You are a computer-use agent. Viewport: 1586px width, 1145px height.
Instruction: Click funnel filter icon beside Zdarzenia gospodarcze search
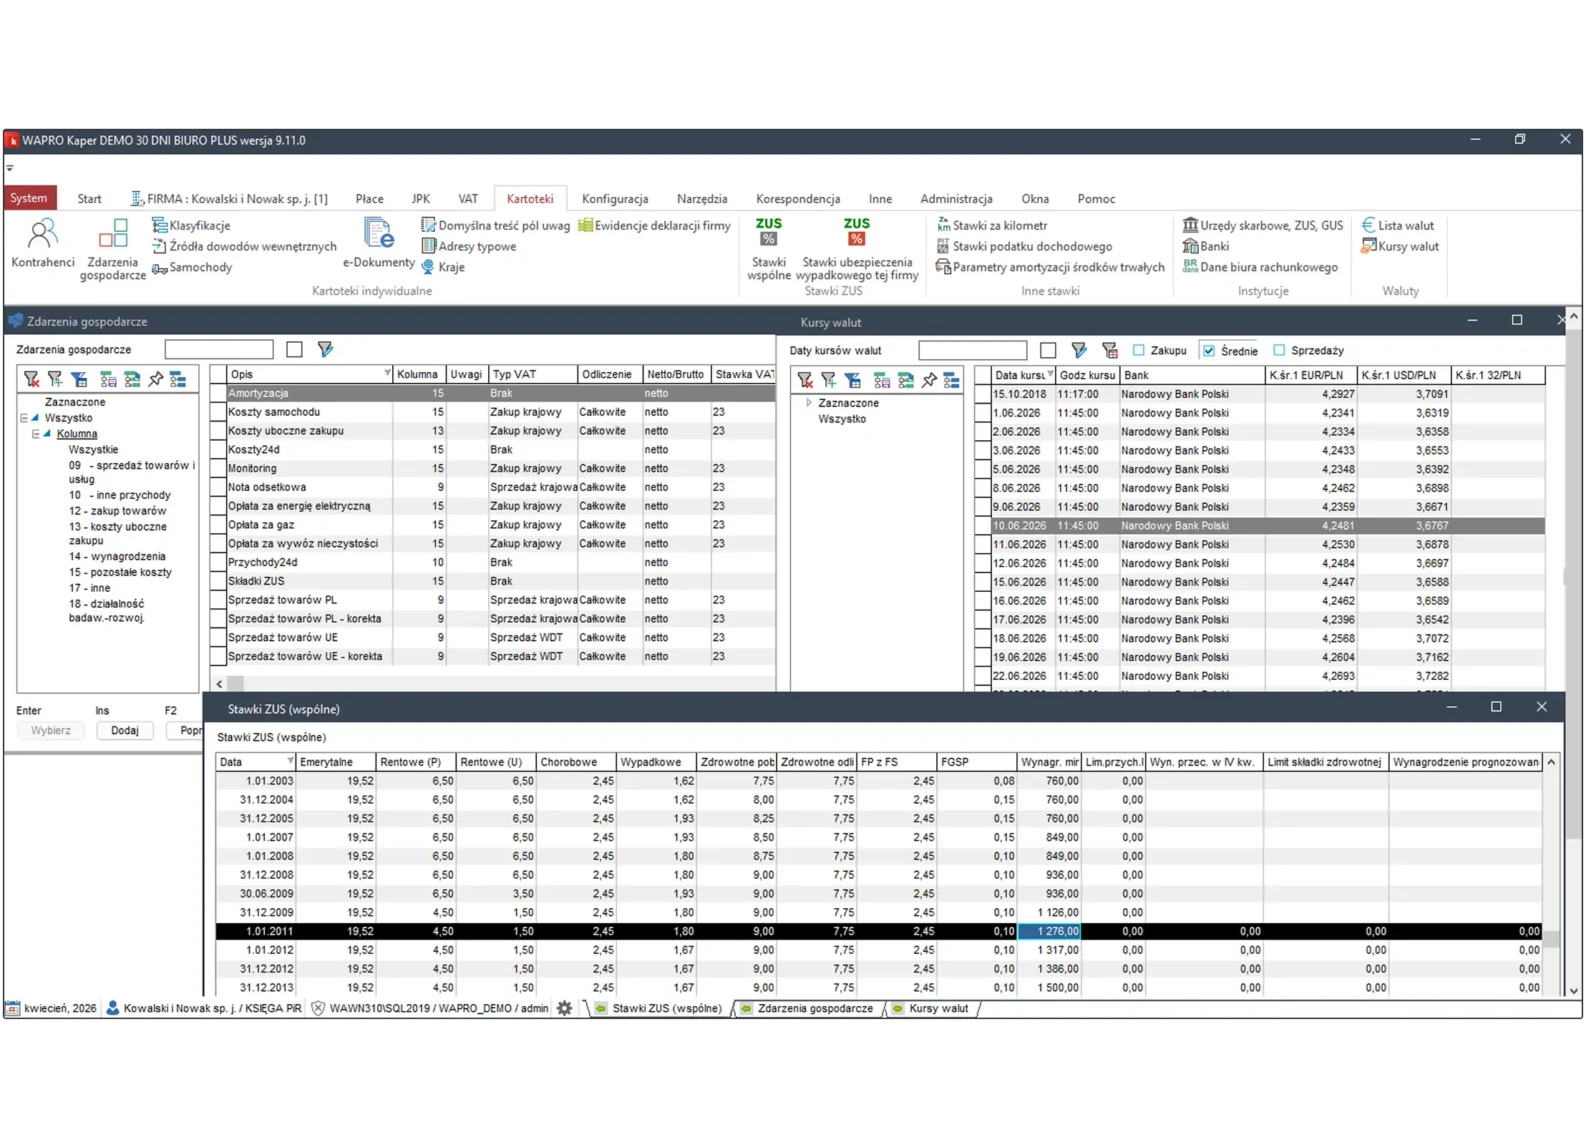tap(325, 350)
